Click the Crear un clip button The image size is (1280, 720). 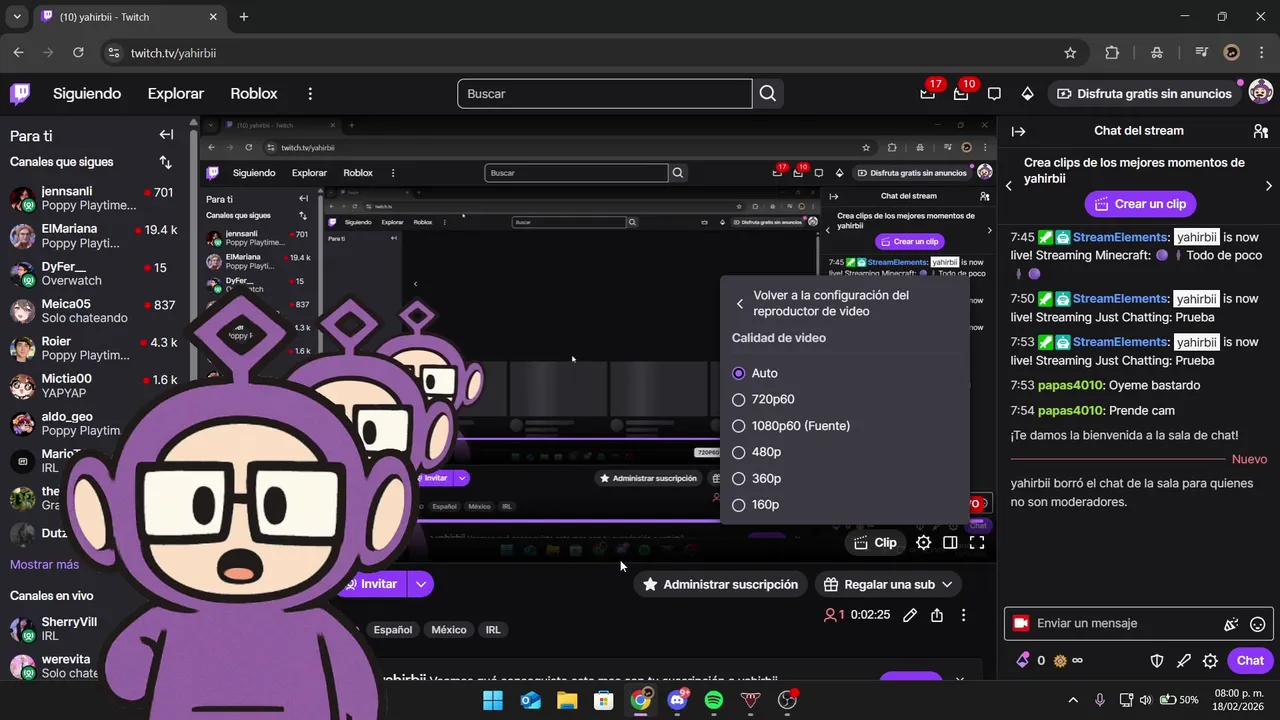point(1140,204)
